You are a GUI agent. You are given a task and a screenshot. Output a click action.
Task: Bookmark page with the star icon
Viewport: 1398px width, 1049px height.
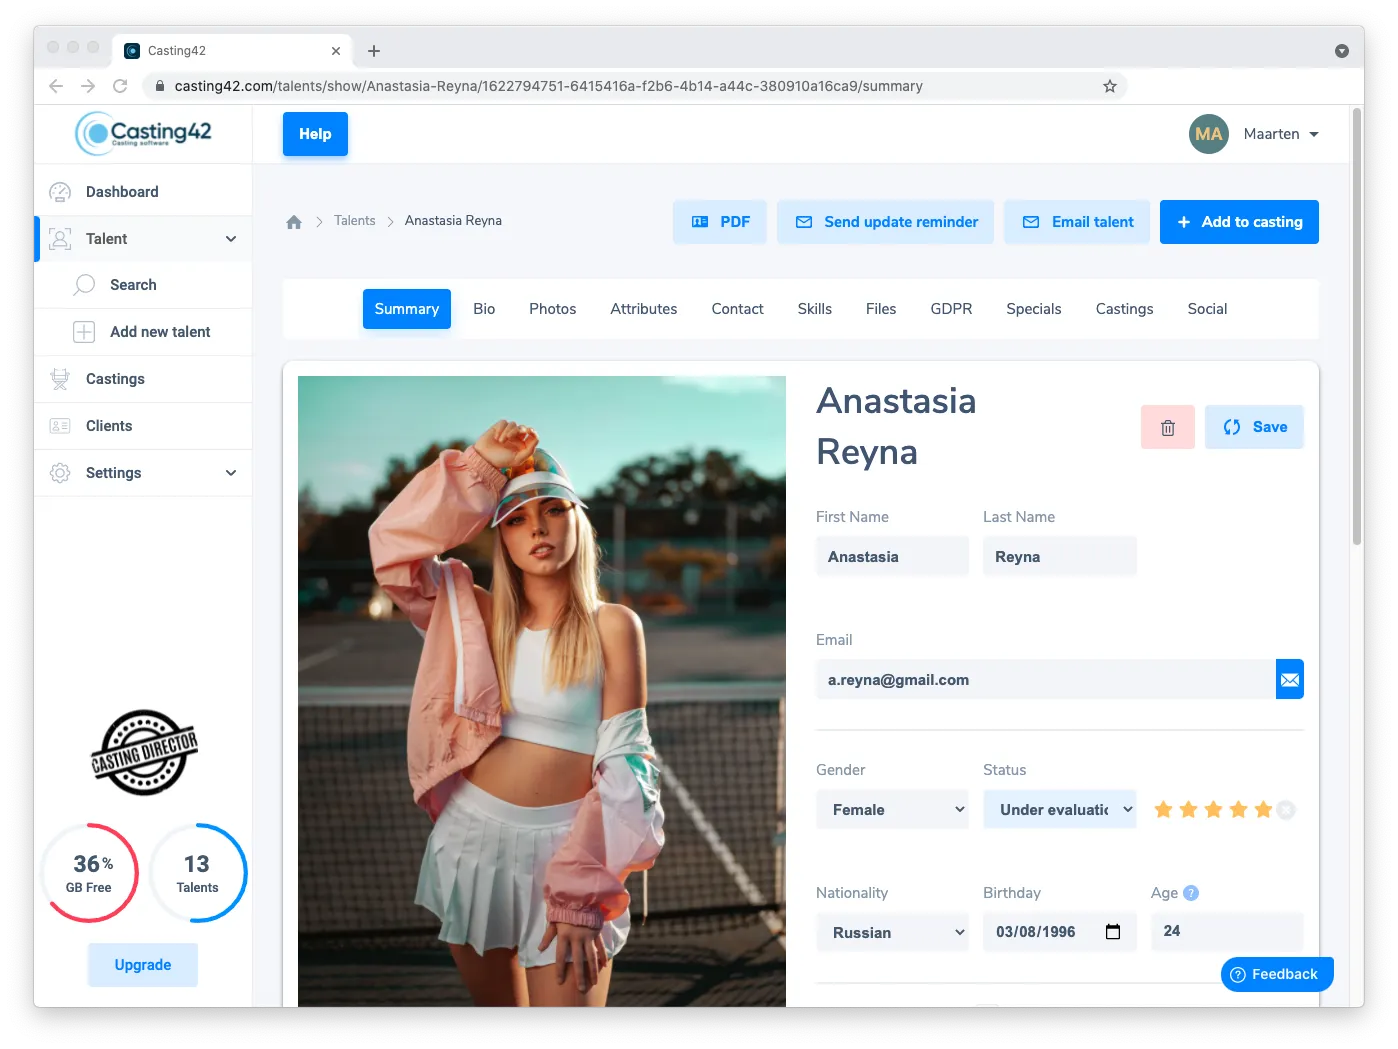click(1109, 86)
